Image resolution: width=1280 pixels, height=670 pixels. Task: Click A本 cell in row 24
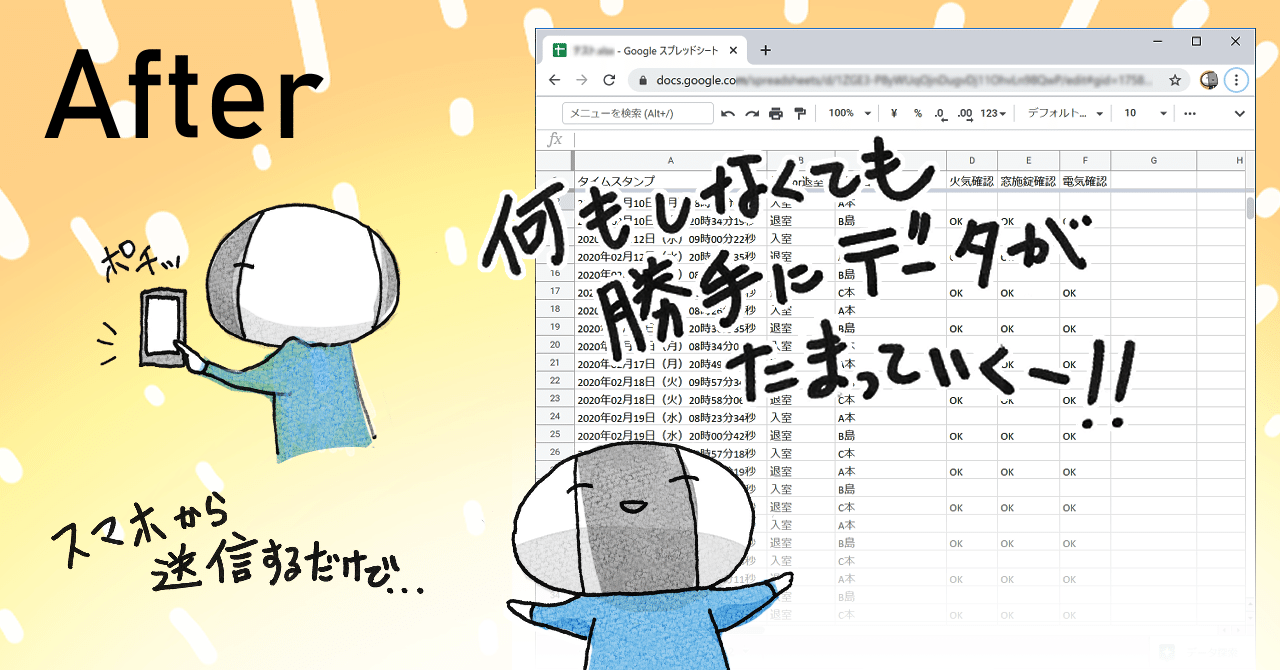pos(891,418)
